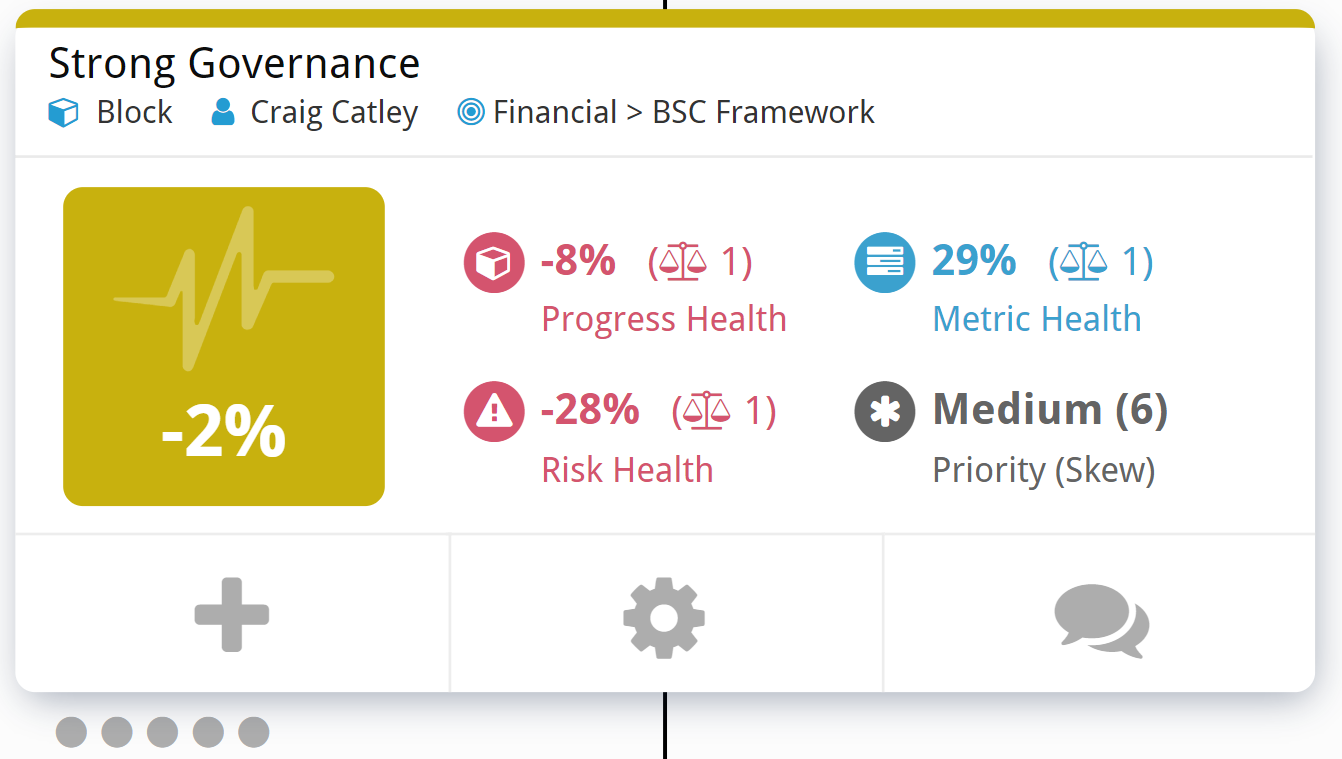The width and height of the screenshot is (1342, 759).
Task: Click the plus add icon
Action: coord(232,614)
